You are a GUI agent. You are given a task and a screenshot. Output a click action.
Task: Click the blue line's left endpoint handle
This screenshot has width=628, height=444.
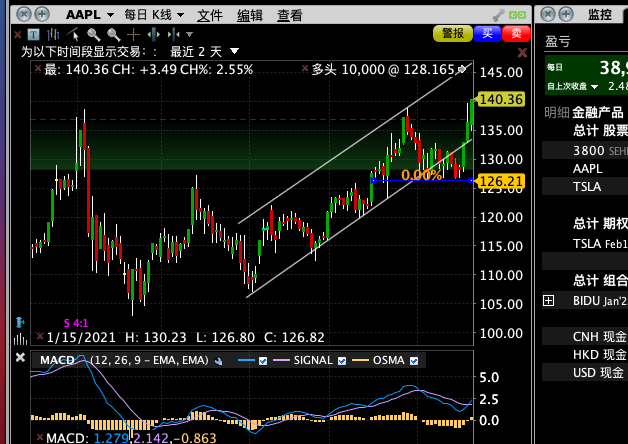click(374, 181)
